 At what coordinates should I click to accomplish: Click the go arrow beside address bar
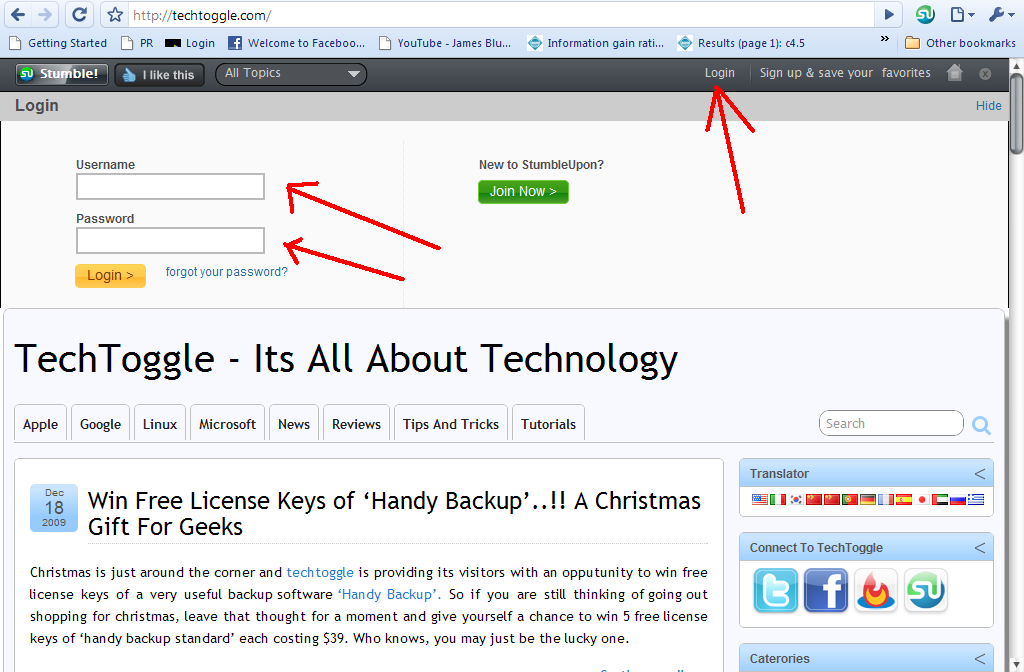[889, 14]
